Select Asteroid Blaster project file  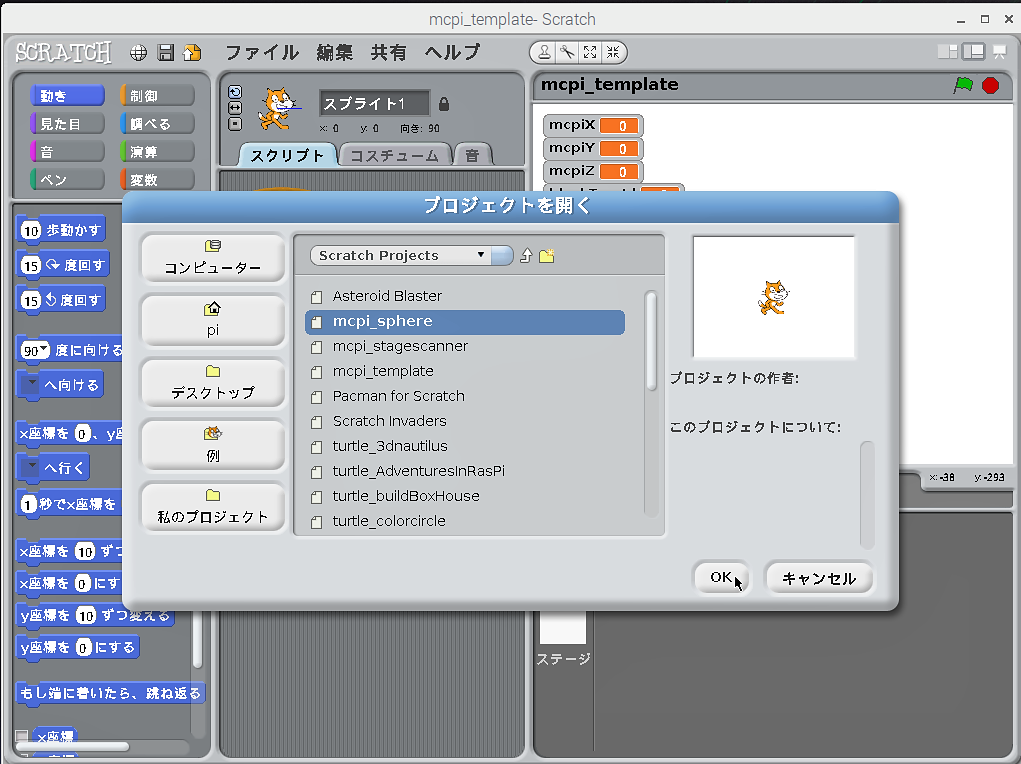click(x=465, y=296)
